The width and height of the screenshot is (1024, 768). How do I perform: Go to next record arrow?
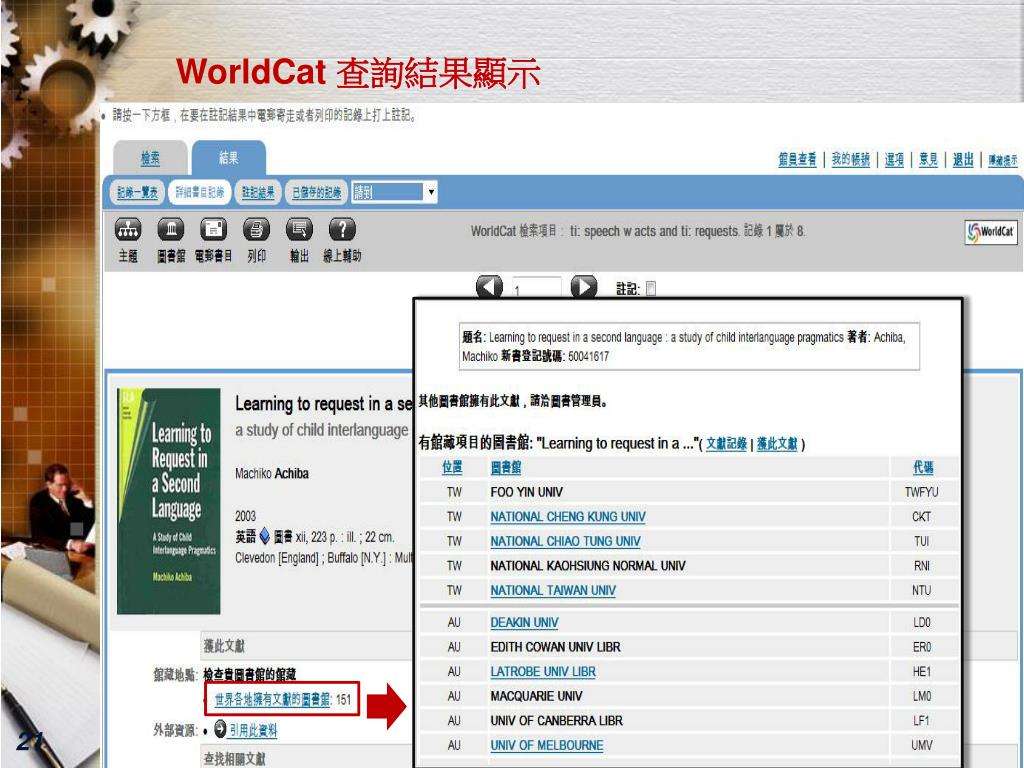(584, 287)
